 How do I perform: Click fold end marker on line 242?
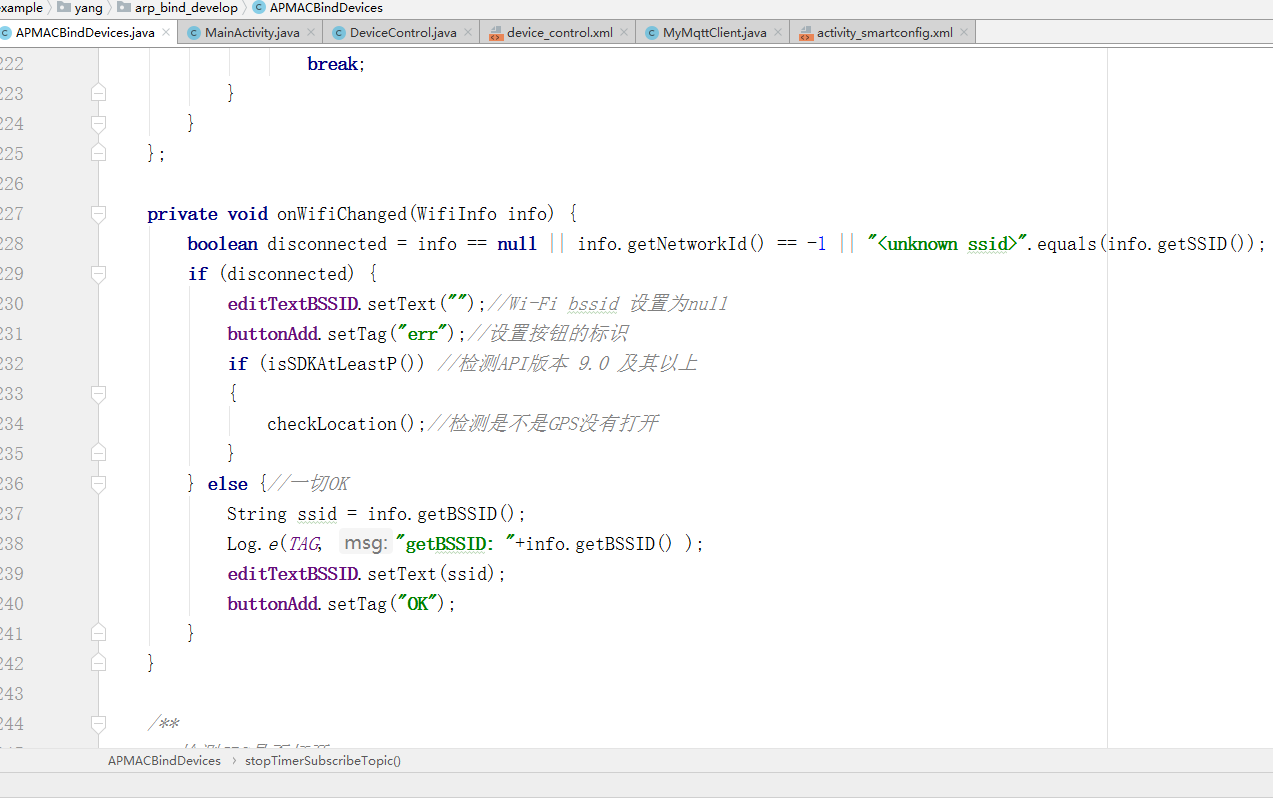tap(98, 663)
